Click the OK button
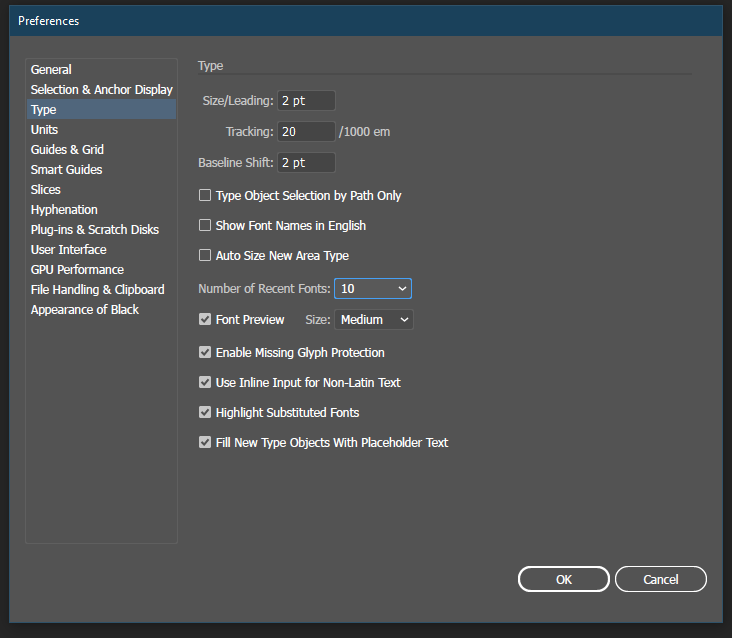The height and width of the screenshot is (638, 732). click(563, 580)
